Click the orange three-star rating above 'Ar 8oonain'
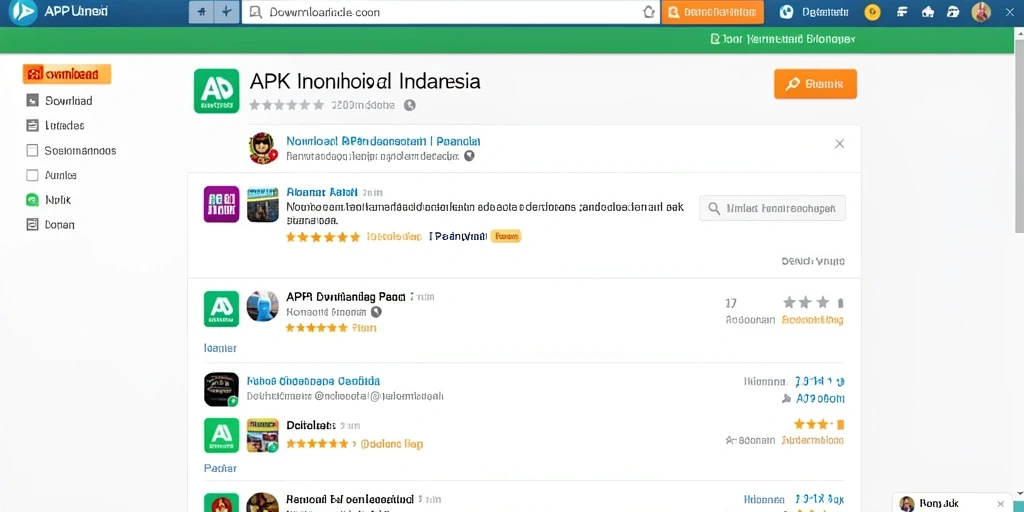1024x512 pixels. point(818,424)
